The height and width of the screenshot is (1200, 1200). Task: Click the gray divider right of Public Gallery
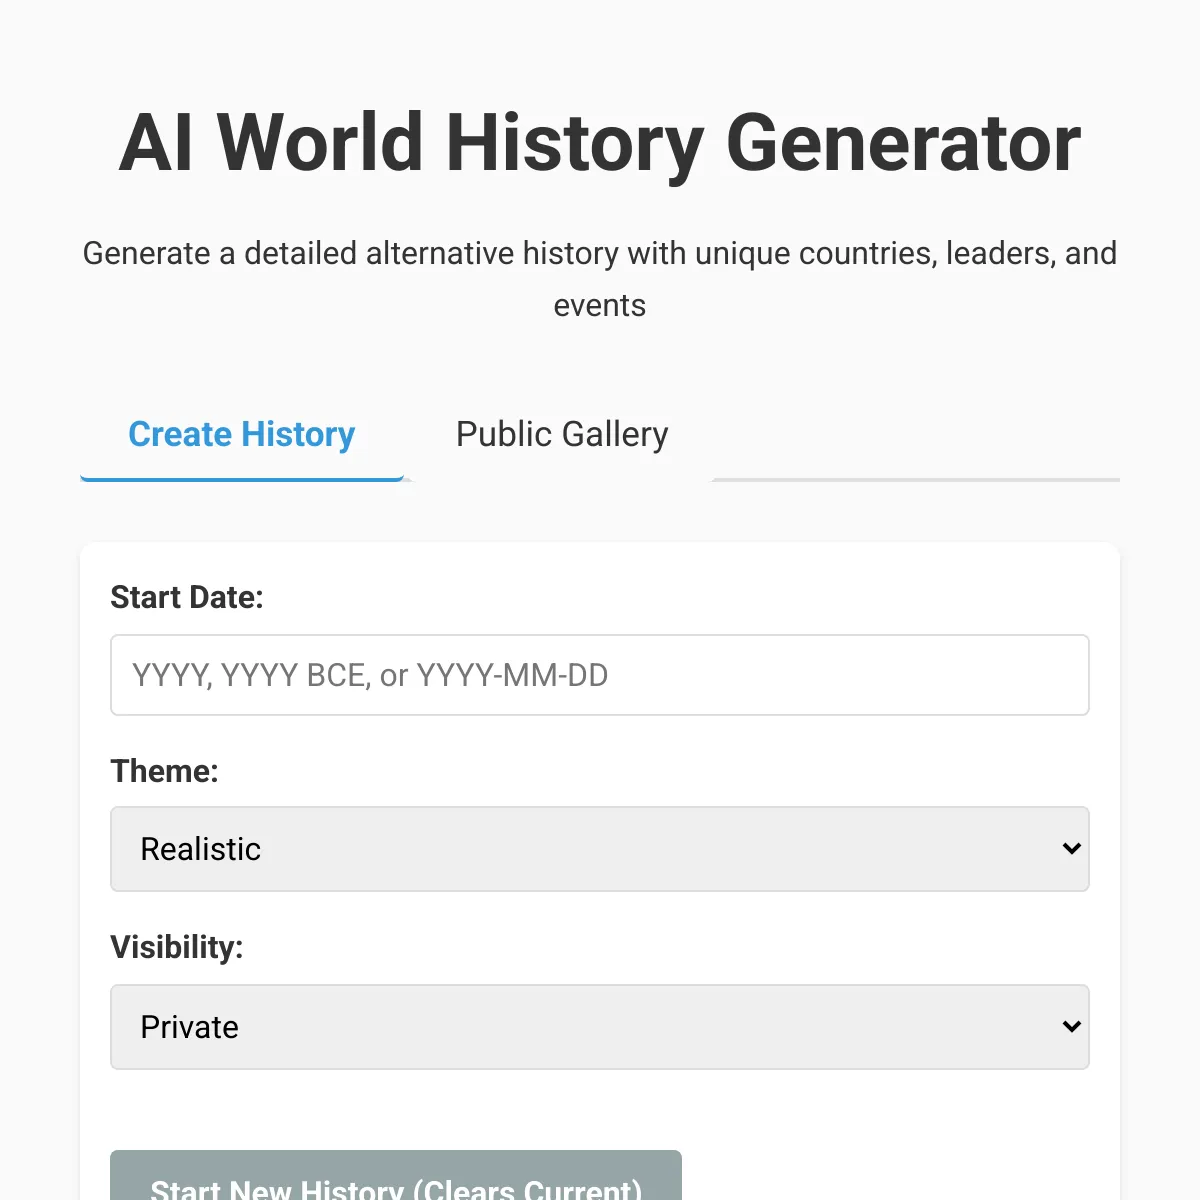(915, 480)
